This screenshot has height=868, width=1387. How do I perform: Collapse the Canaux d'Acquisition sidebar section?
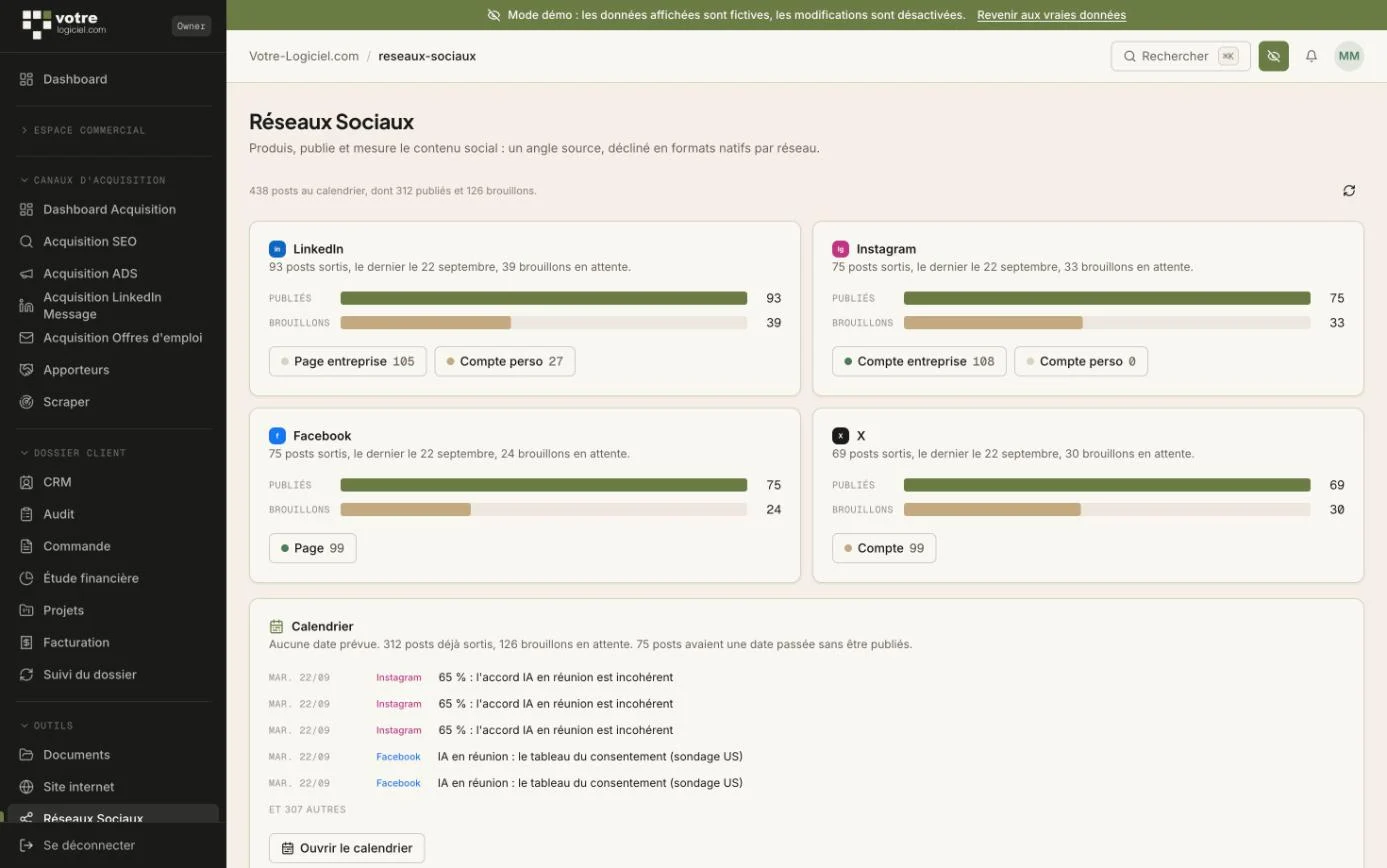click(93, 180)
